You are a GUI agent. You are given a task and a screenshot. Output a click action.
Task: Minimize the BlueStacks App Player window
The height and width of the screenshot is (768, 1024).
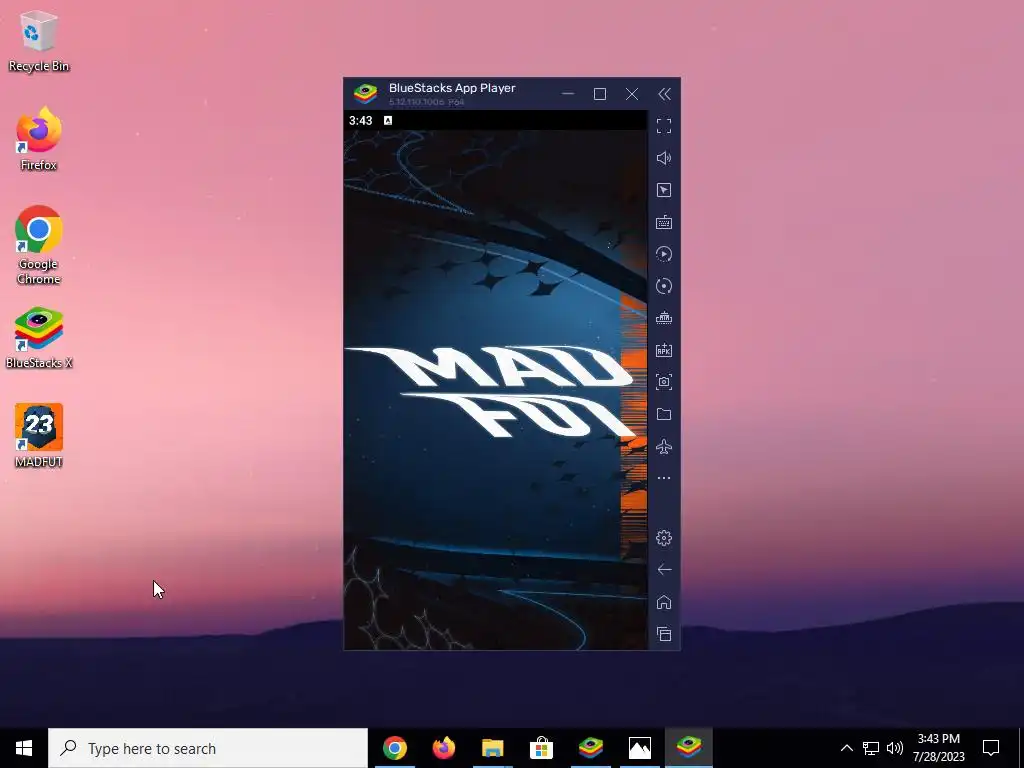(568, 94)
